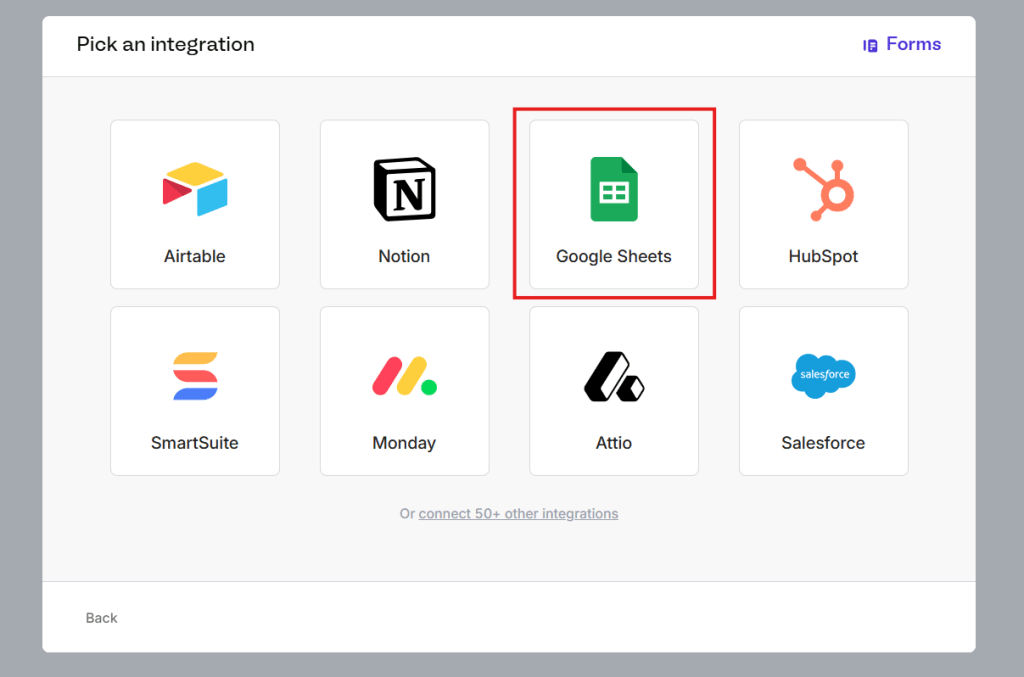This screenshot has height=677, width=1024.
Task: Click the Airtable logo icon
Action: coord(195,189)
